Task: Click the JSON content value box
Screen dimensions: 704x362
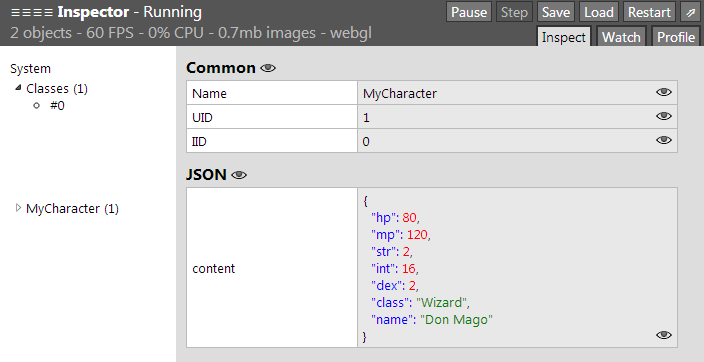Action: click(x=517, y=268)
